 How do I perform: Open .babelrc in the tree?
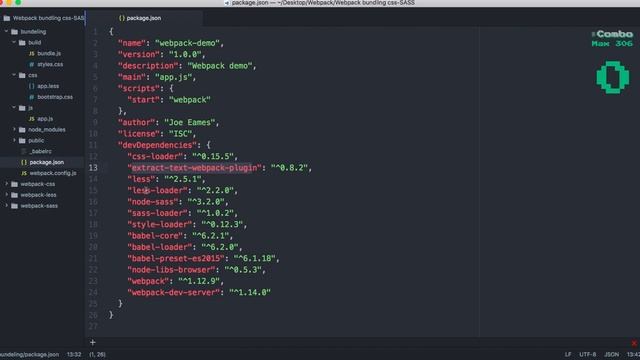click(40, 151)
